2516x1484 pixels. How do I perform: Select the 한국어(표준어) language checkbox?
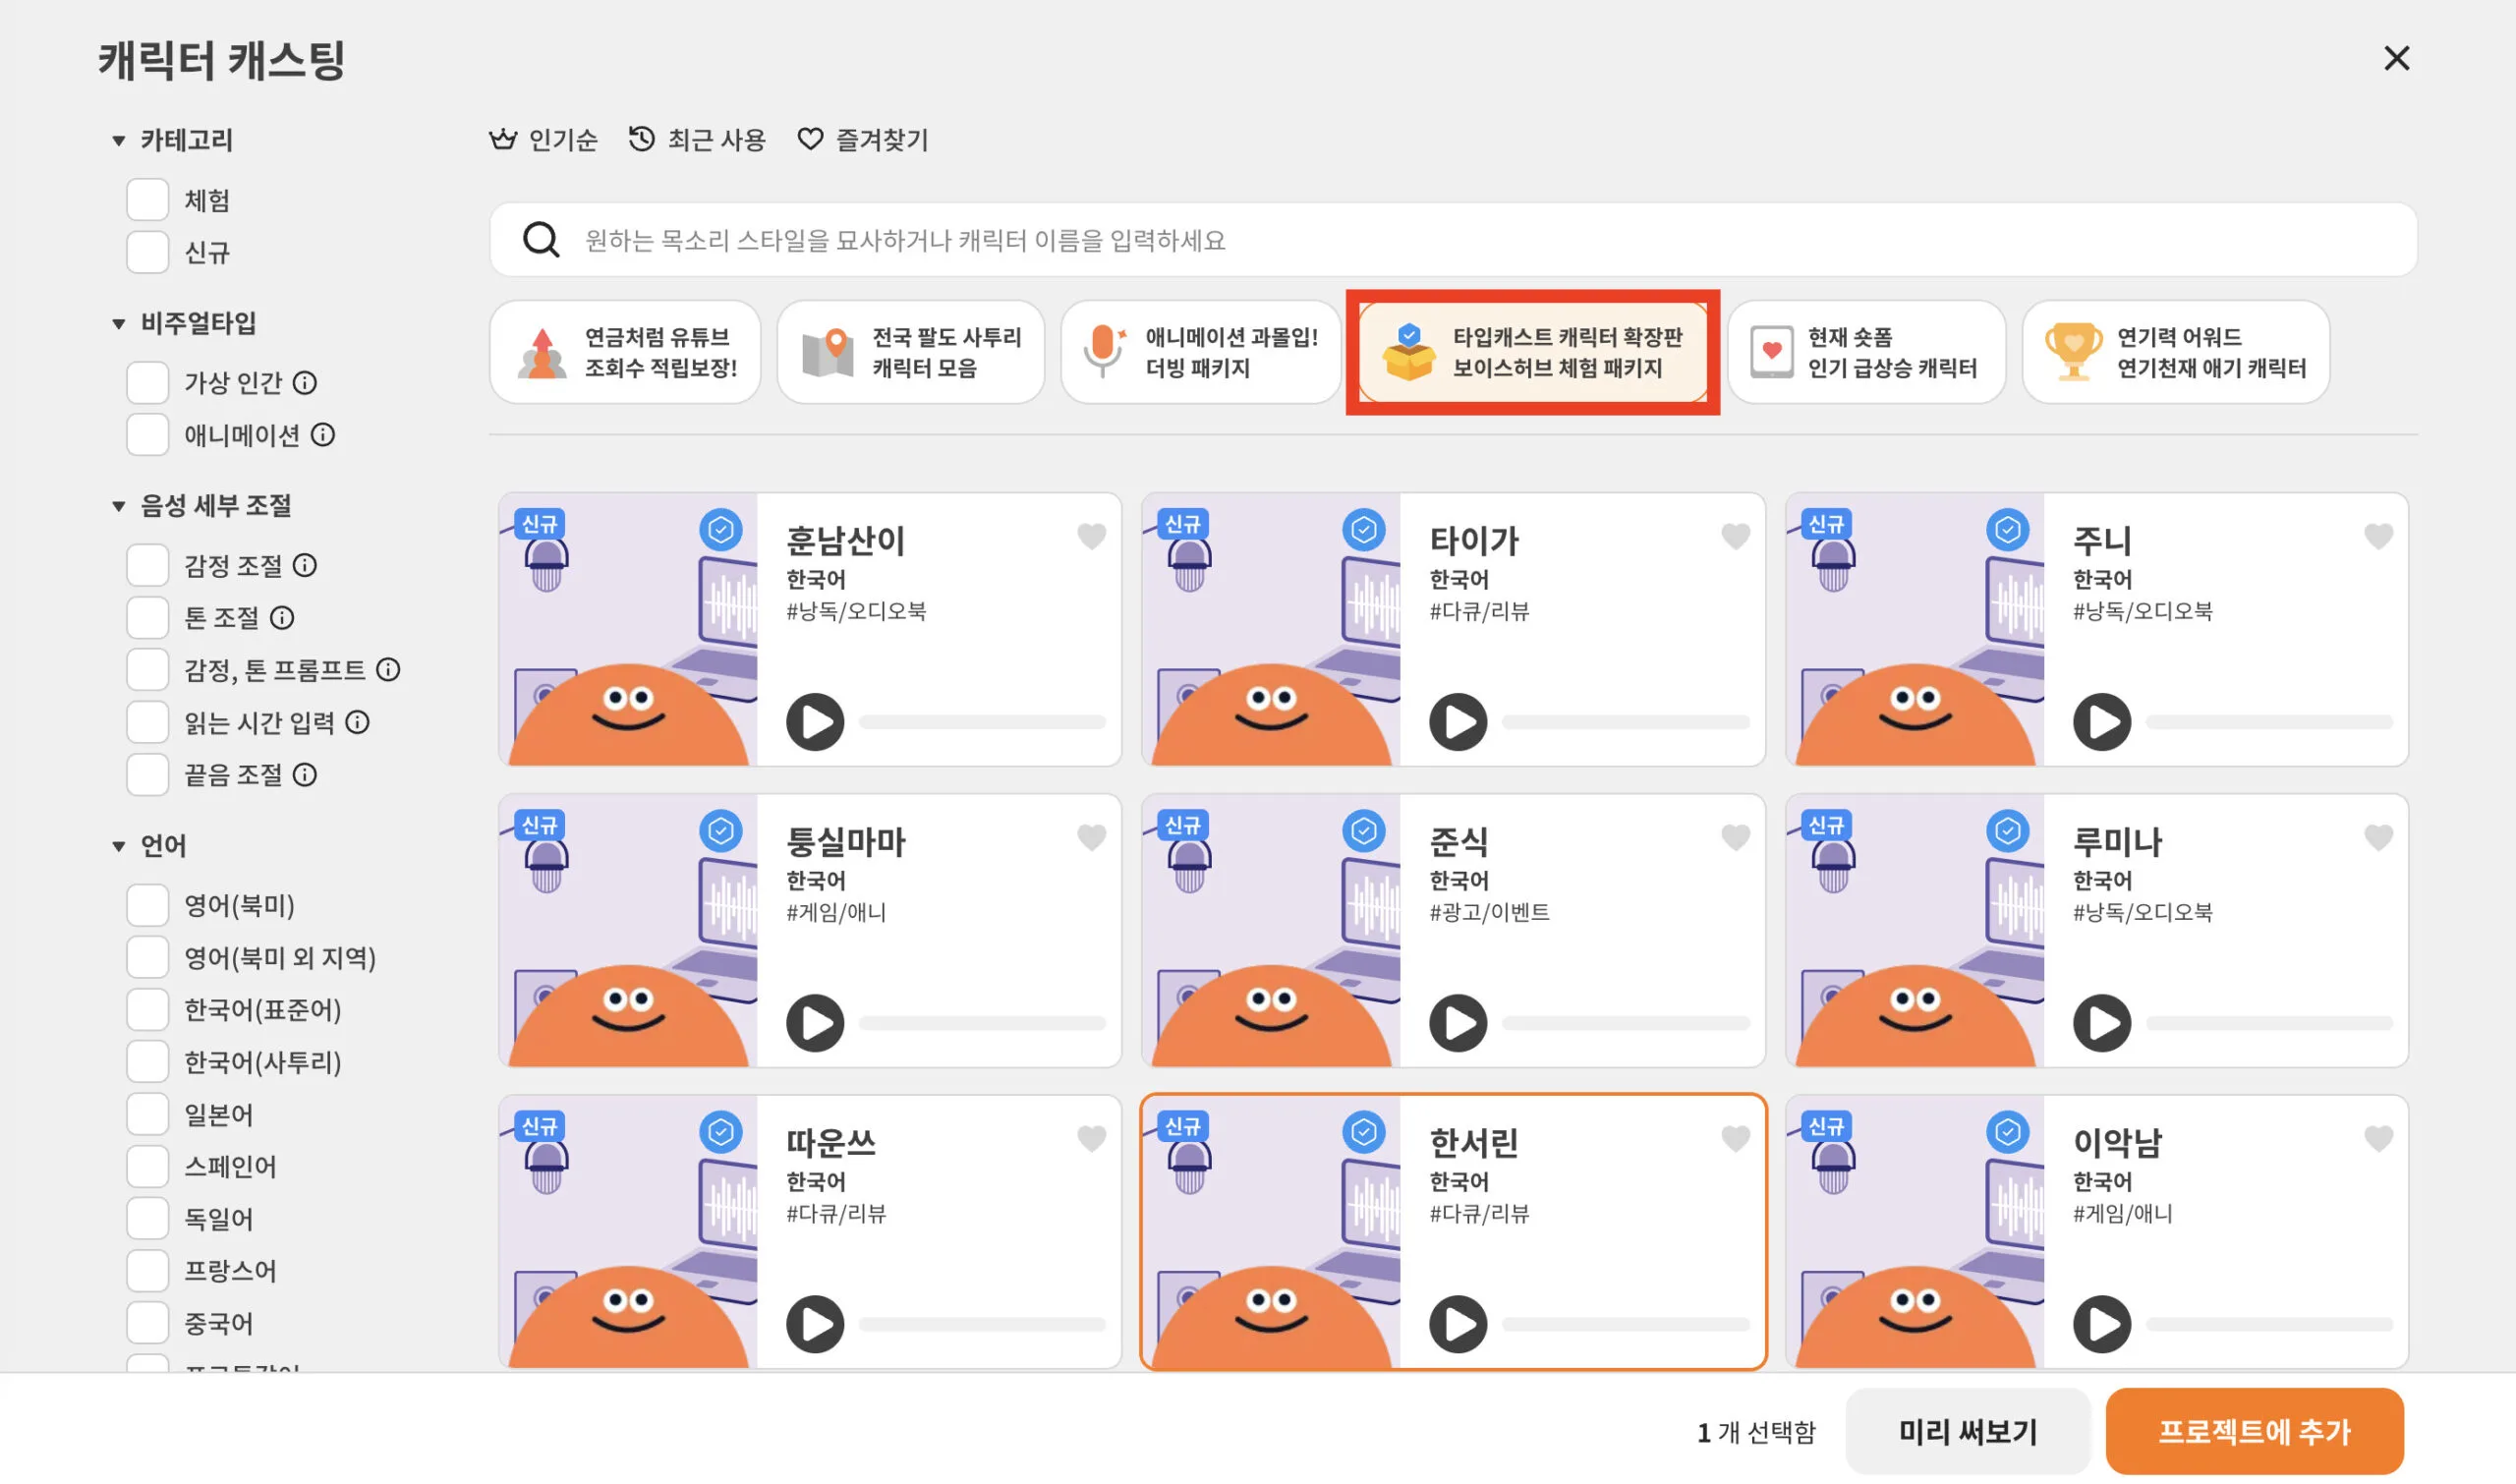148,1010
